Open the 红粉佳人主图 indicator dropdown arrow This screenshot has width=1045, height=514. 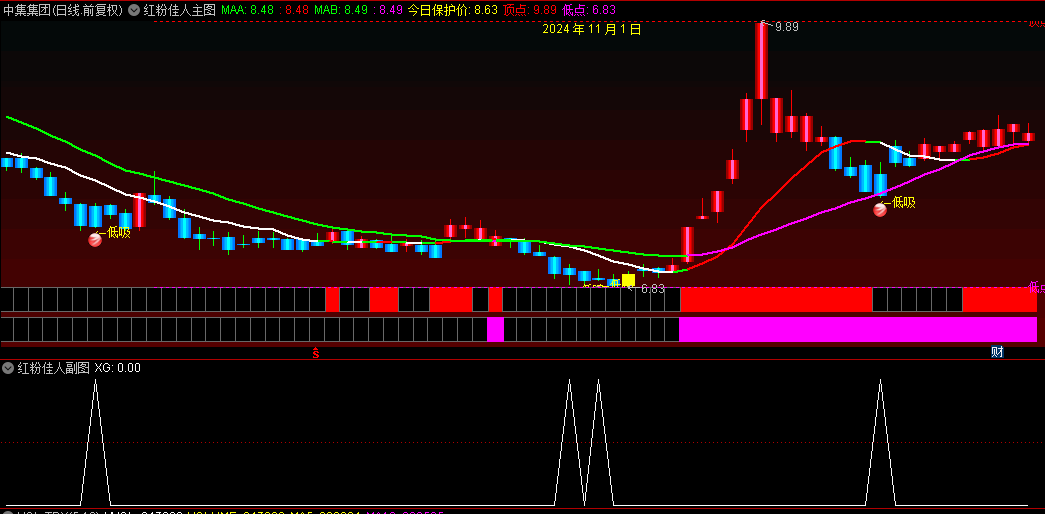[134, 10]
